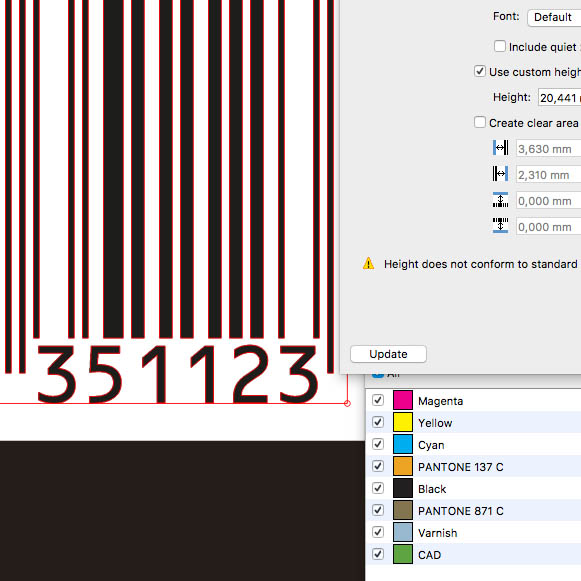Screen dimensions: 581x581
Task: Click the left clear area margin icon
Action: pyautogui.click(x=500, y=148)
